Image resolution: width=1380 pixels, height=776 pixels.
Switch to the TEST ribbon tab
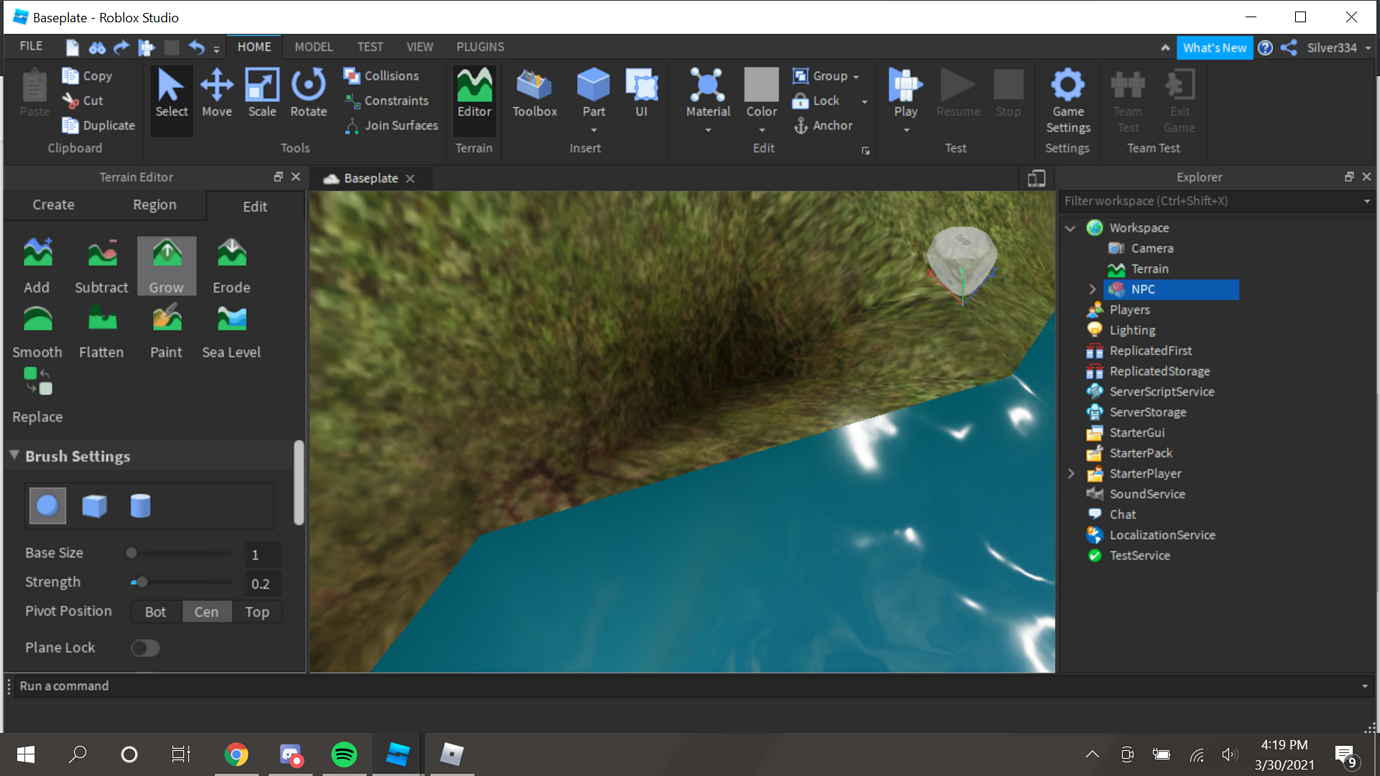(370, 47)
